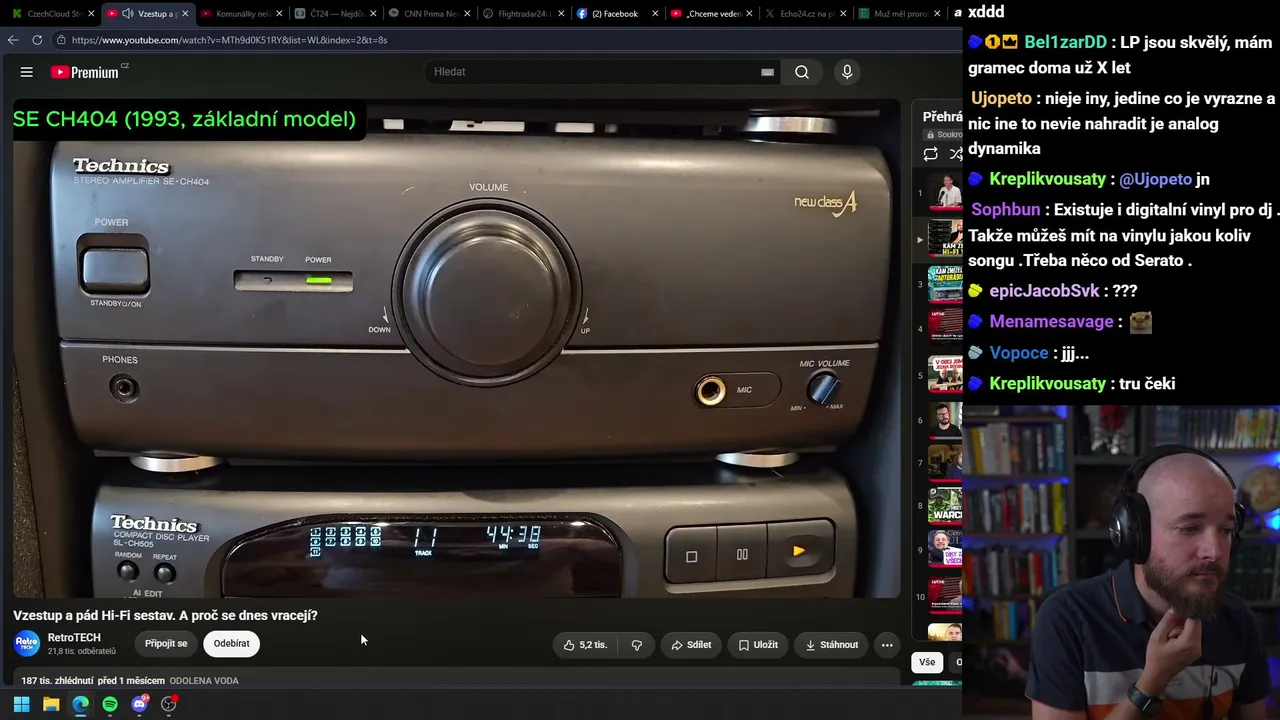Viewport: 1280px width, 720px height.
Task: Click chat username Vopoce
Action: [1019, 353]
